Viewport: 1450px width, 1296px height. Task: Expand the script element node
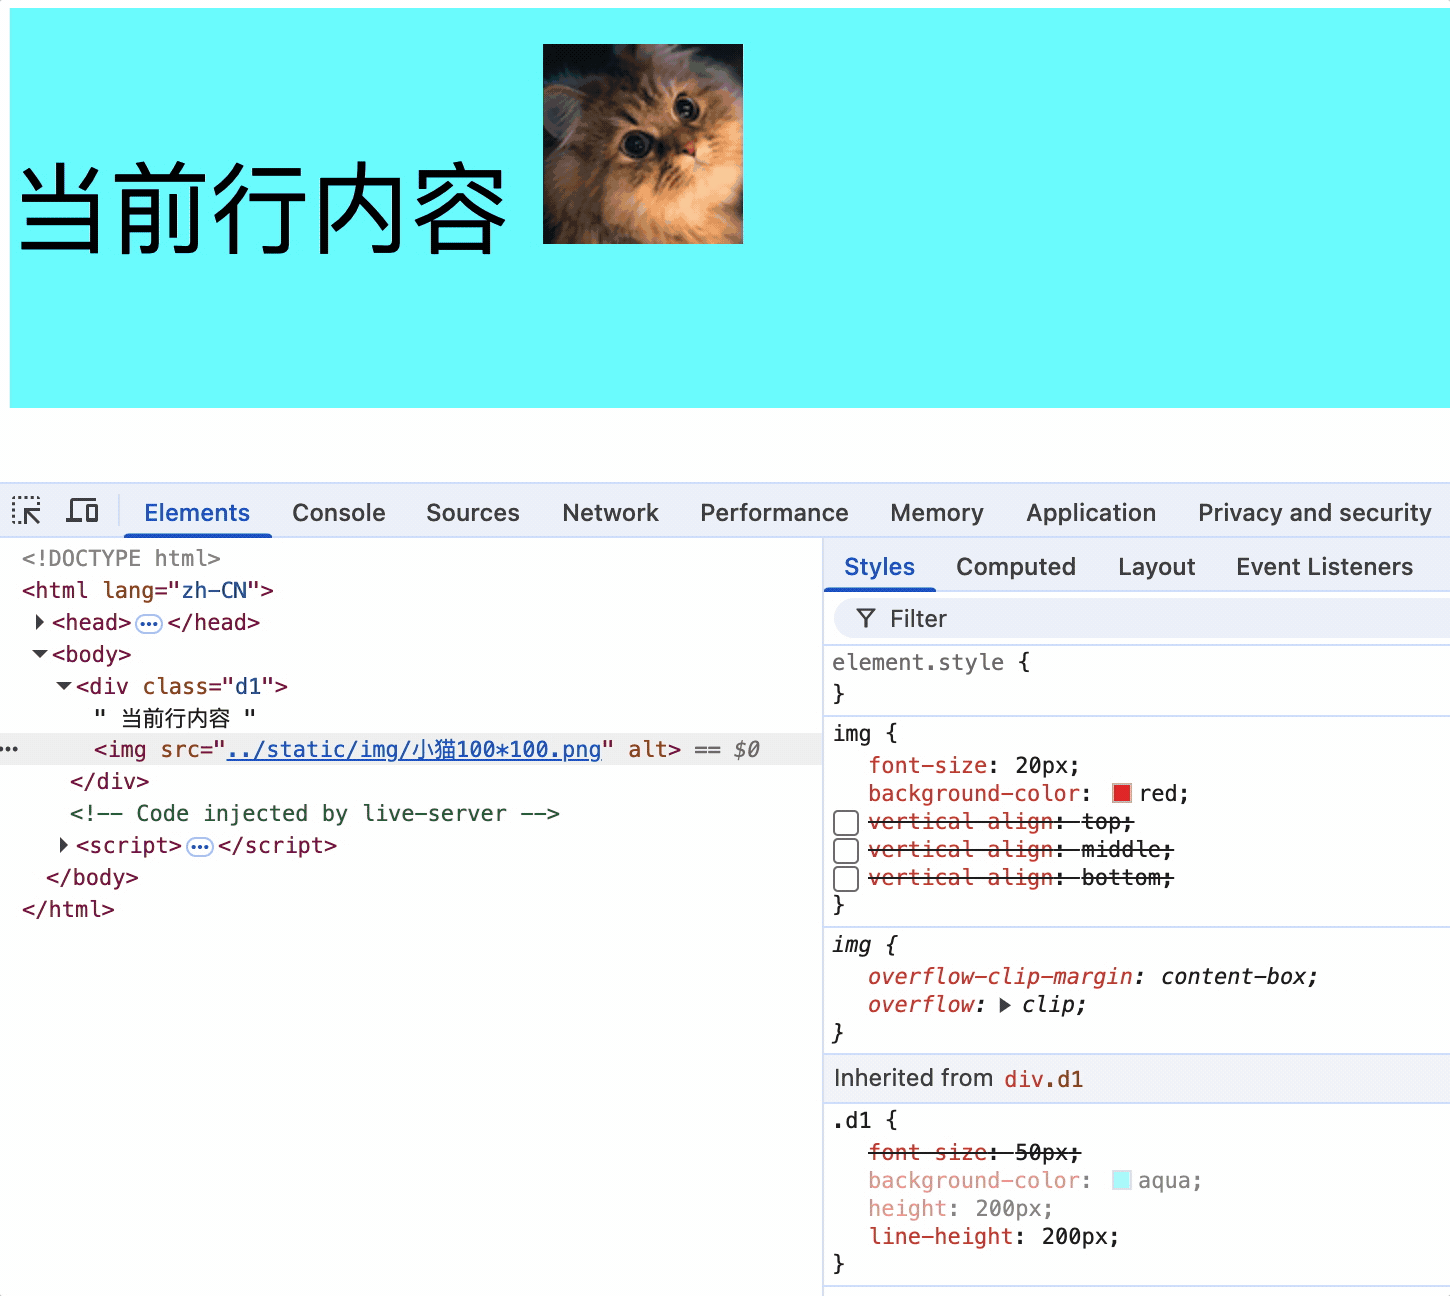[64, 845]
